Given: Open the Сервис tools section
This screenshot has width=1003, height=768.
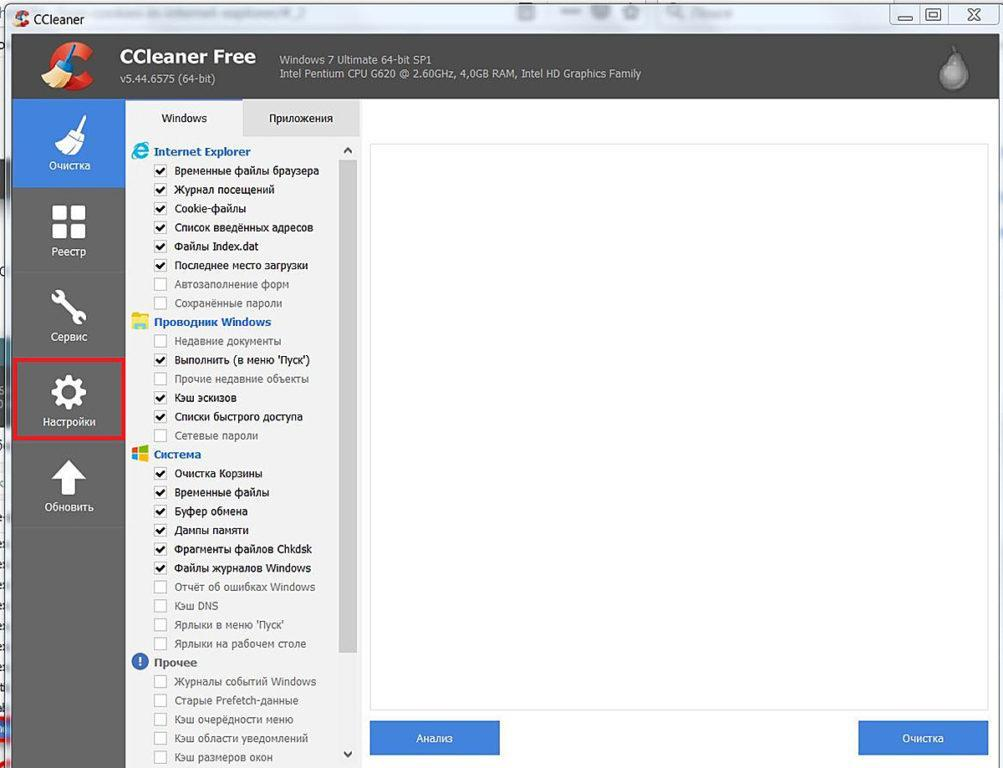Looking at the screenshot, I should tap(68, 315).
